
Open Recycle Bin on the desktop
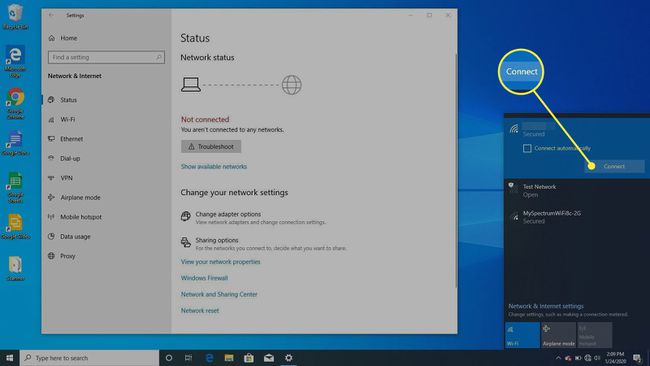[x=15, y=17]
